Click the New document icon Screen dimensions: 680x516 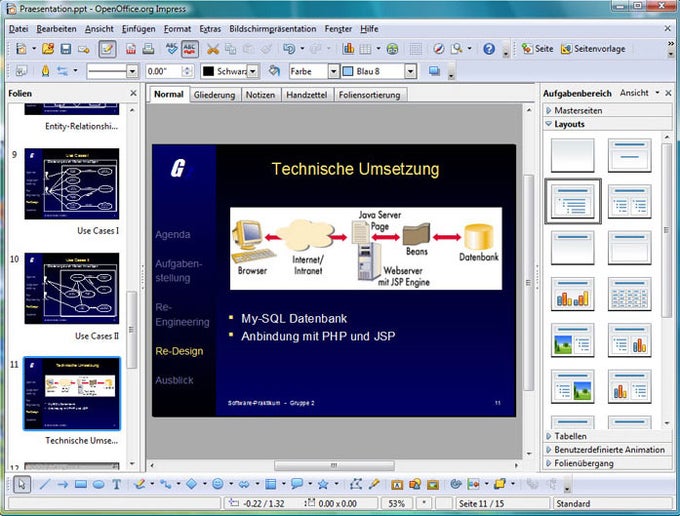point(21,49)
